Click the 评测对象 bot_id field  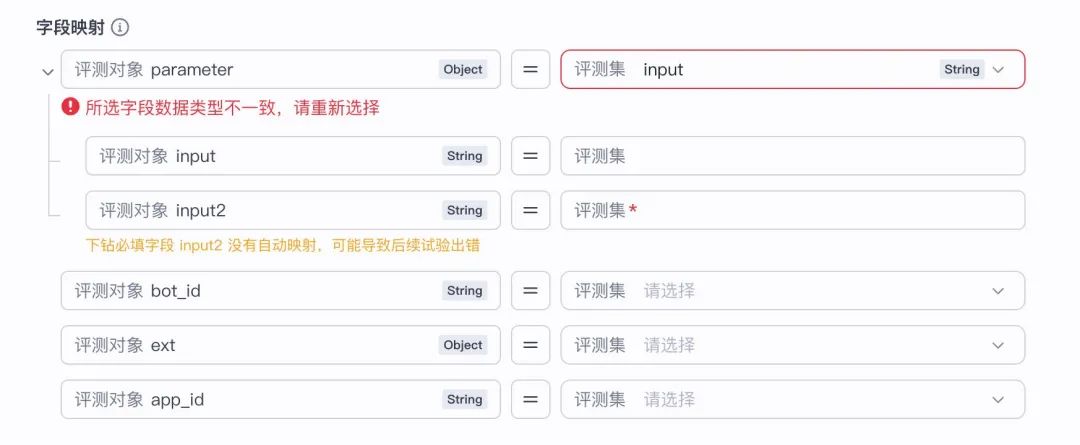click(x=250, y=291)
